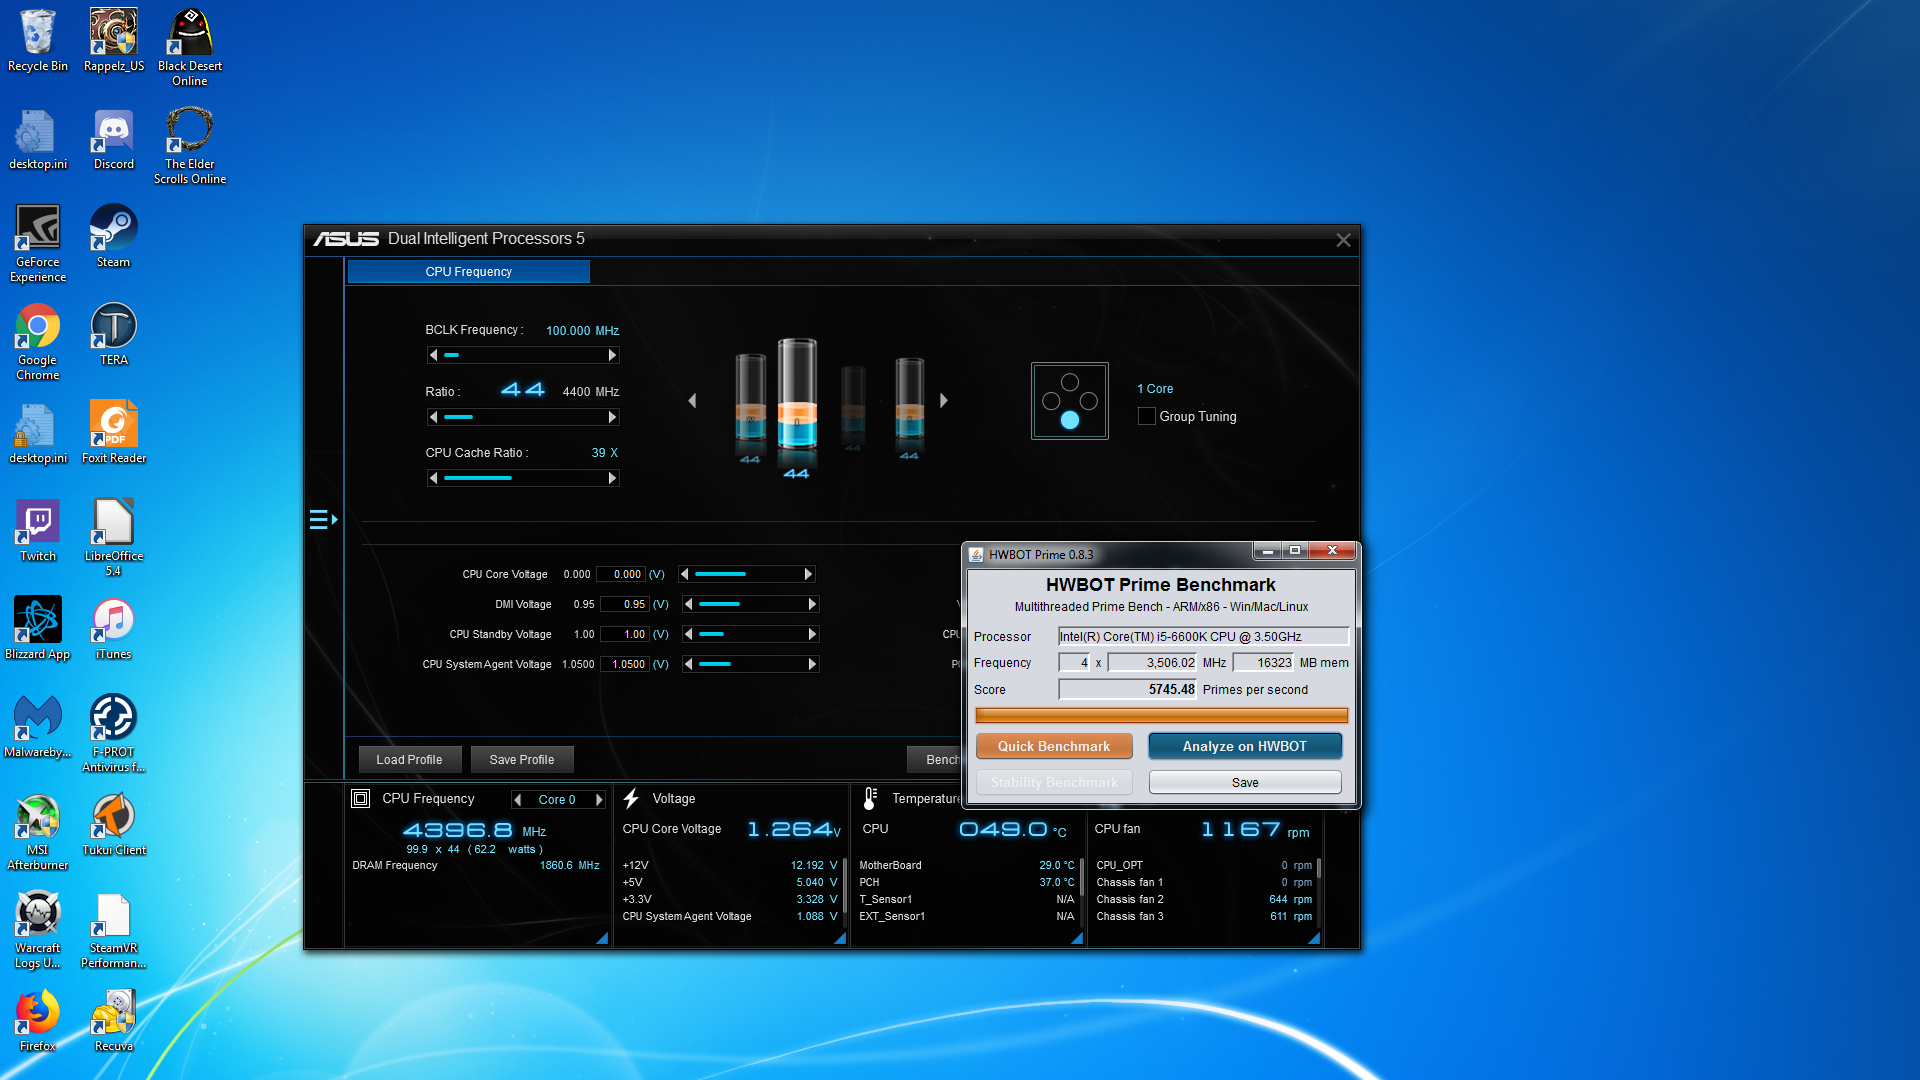Viewport: 1920px width, 1080px height.
Task: Click the Temperature thermometer icon
Action: point(870,799)
